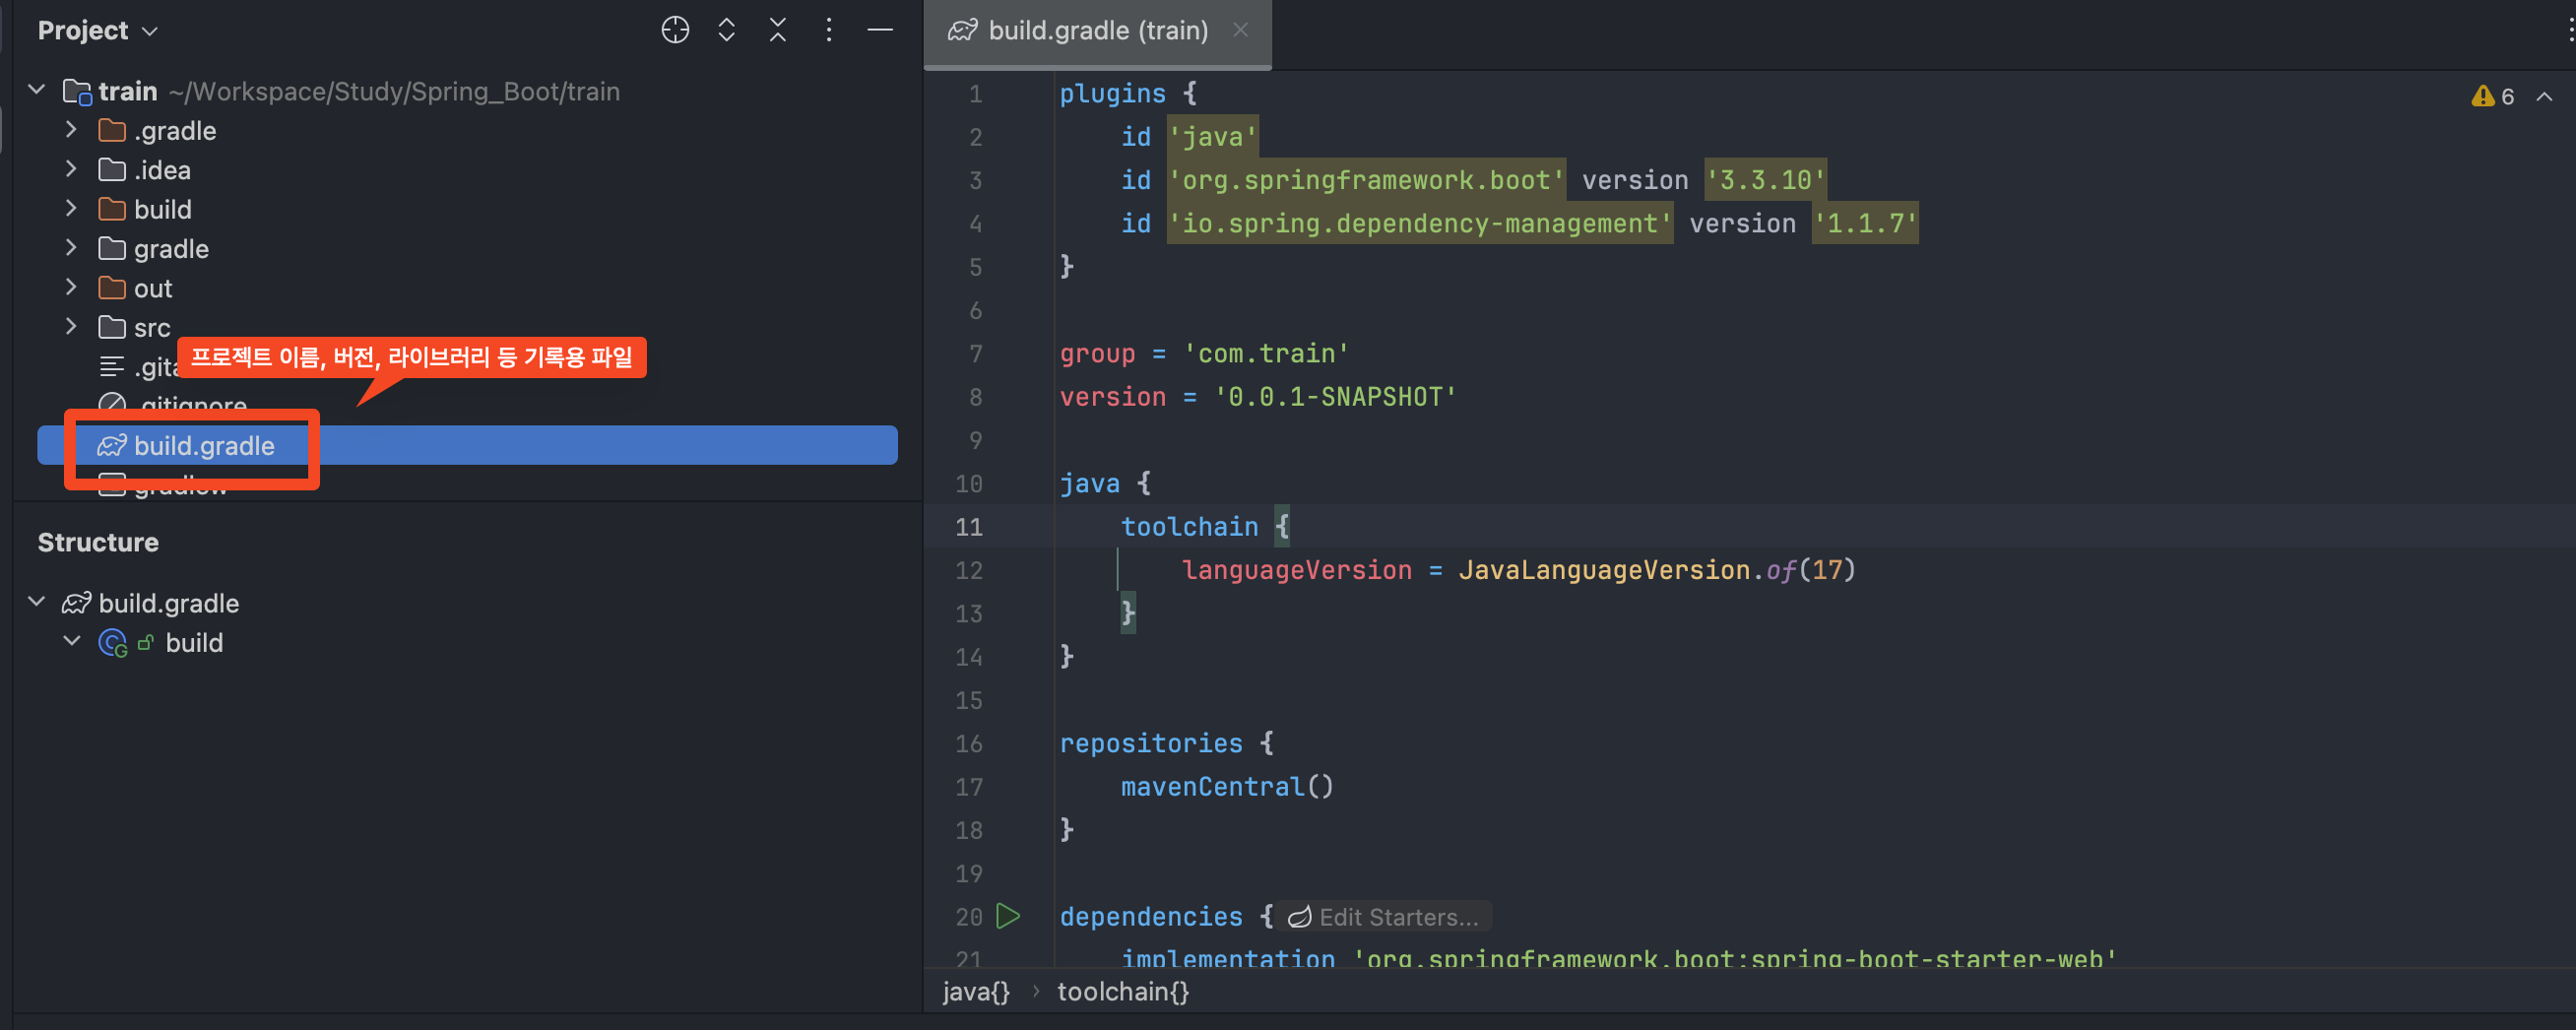This screenshot has height=1030, width=2576.
Task: Click the toolchain keyword on line 11
Action: coord(1189,527)
